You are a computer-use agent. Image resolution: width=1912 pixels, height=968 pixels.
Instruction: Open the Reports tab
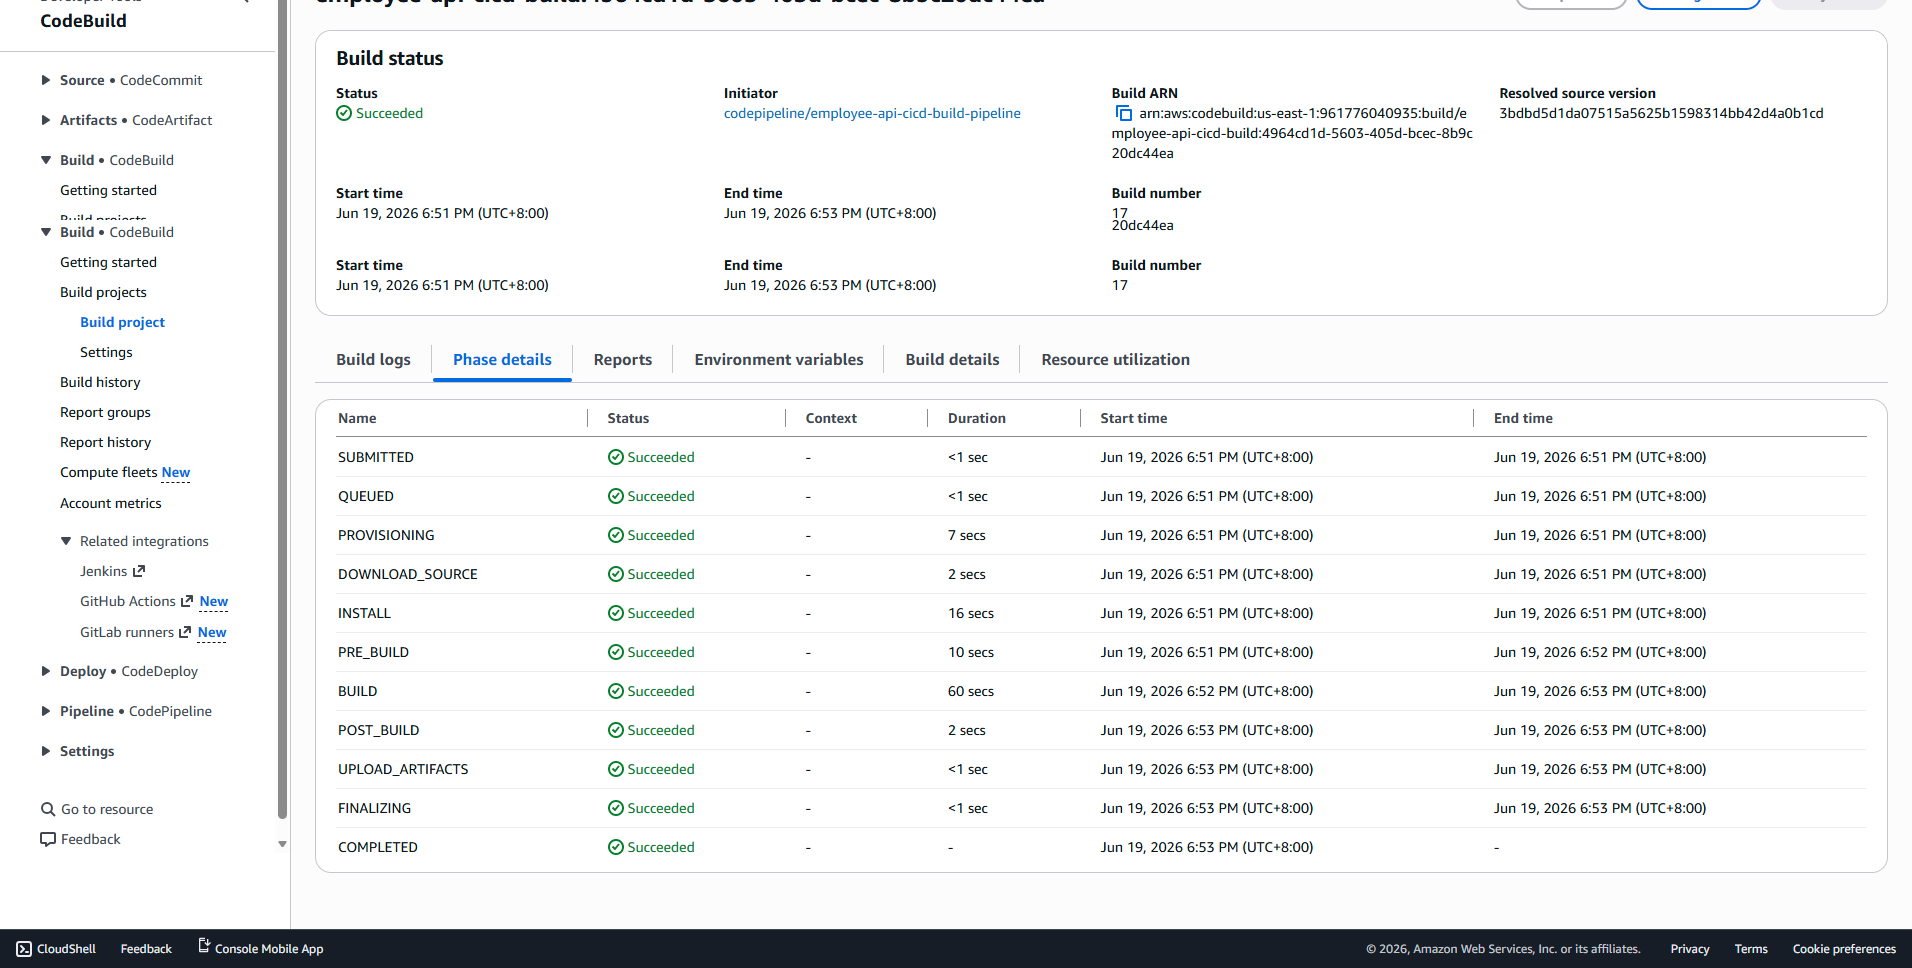click(x=622, y=360)
